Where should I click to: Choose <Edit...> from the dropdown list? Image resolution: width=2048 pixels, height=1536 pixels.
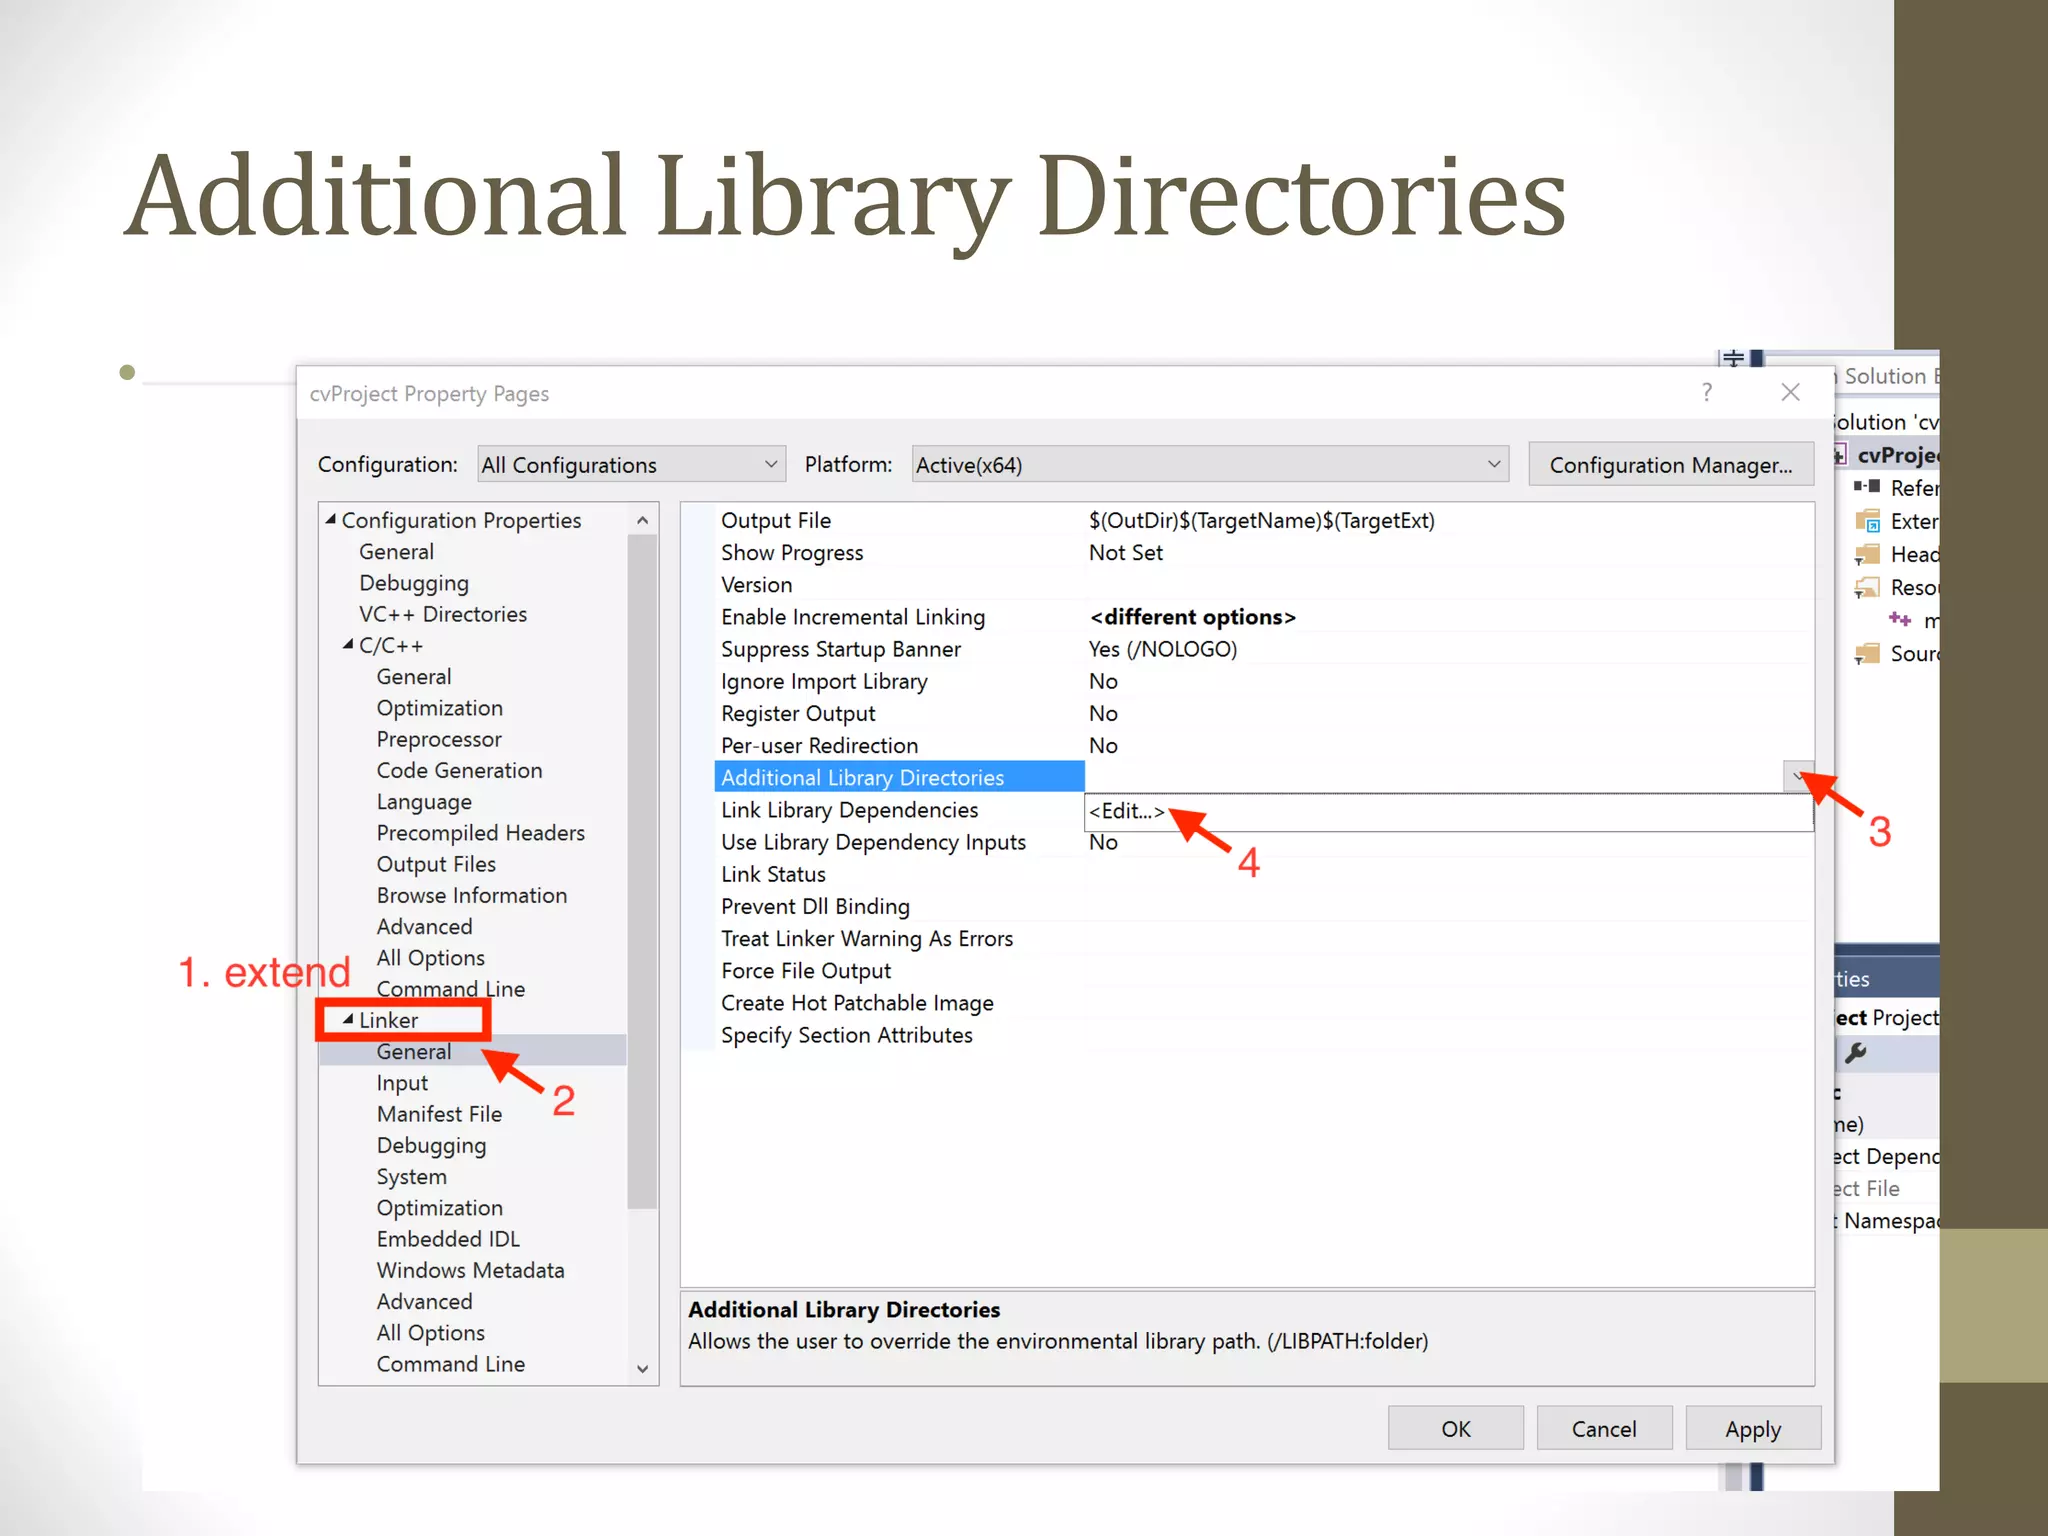1127,811
